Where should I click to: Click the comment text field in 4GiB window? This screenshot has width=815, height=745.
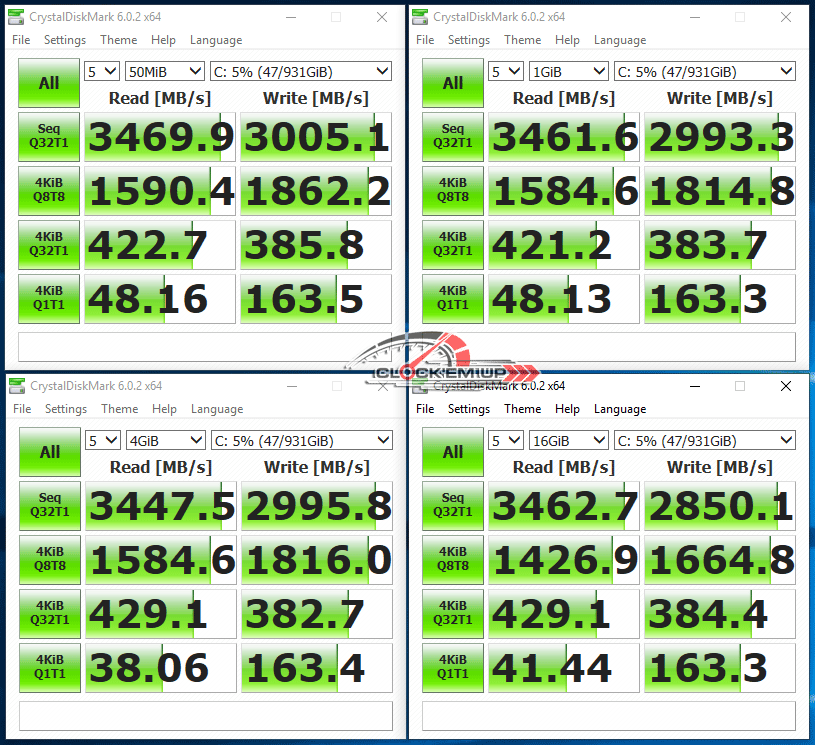pyautogui.click(x=203, y=715)
